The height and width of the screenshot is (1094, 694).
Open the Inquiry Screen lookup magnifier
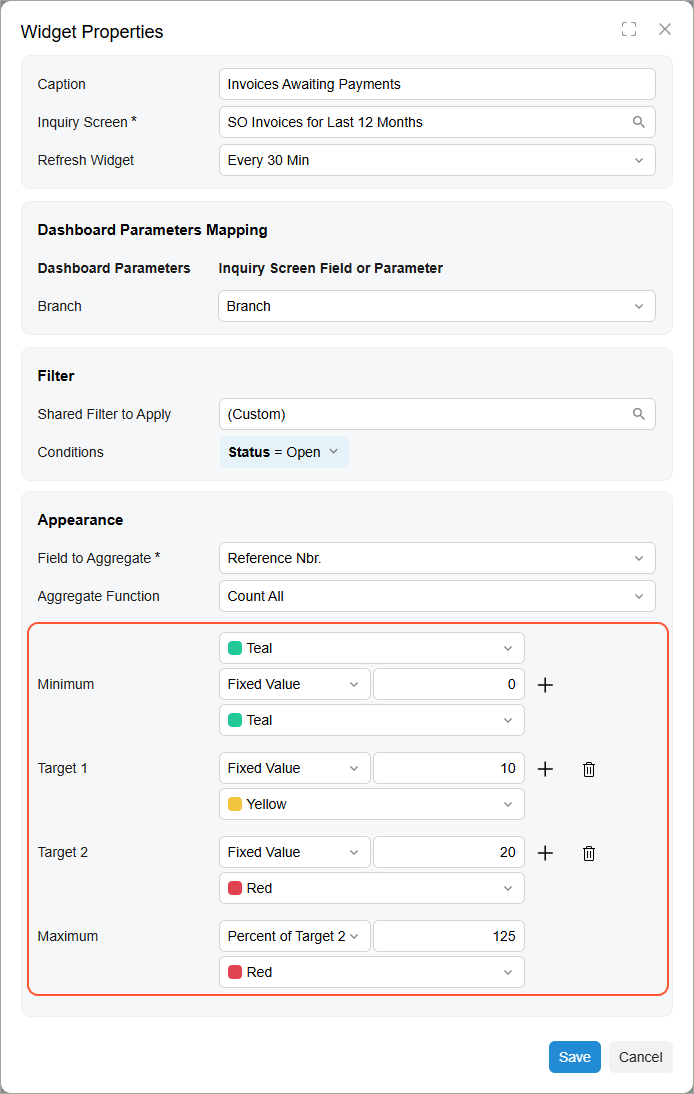[x=639, y=122]
